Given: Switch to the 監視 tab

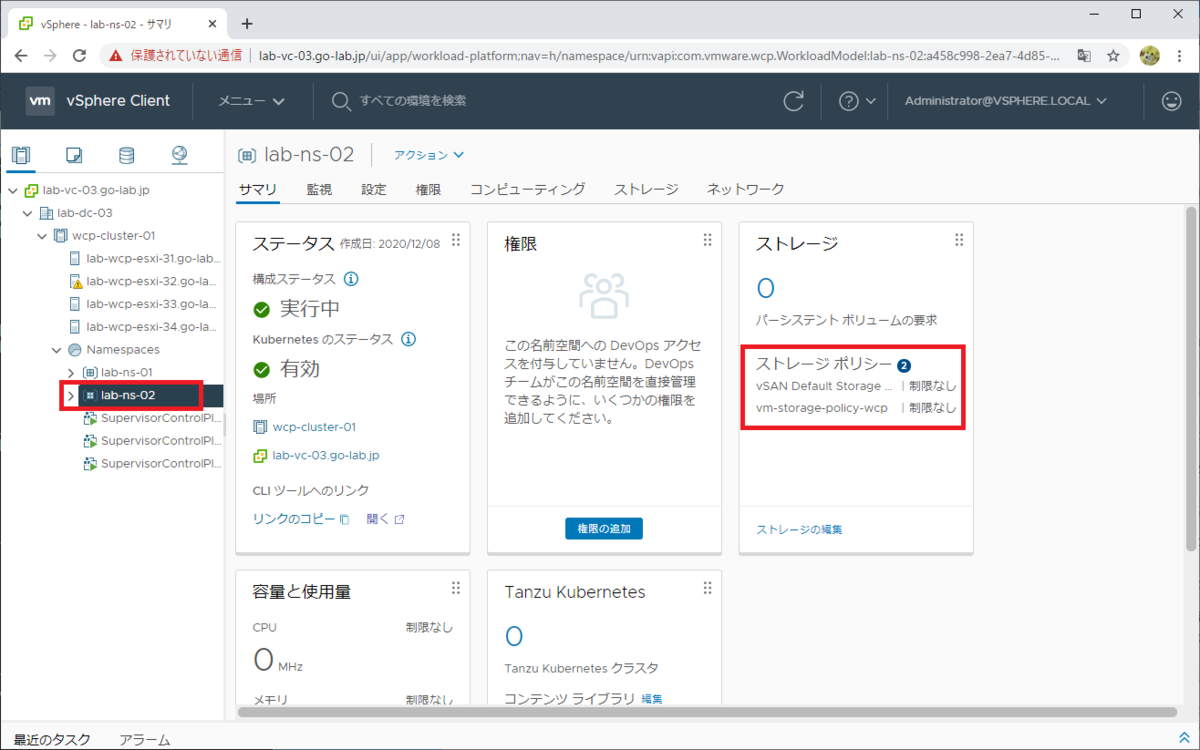Looking at the screenshot, I should 319,189.
